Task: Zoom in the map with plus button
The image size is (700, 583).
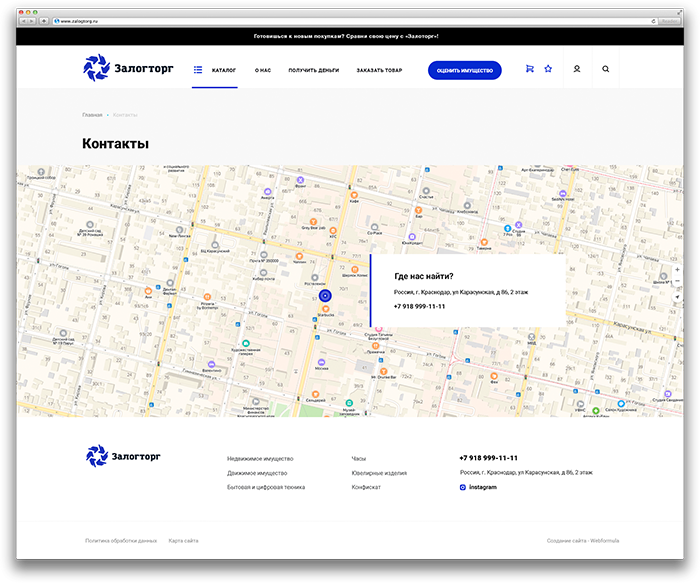Action: click(677, 270)
